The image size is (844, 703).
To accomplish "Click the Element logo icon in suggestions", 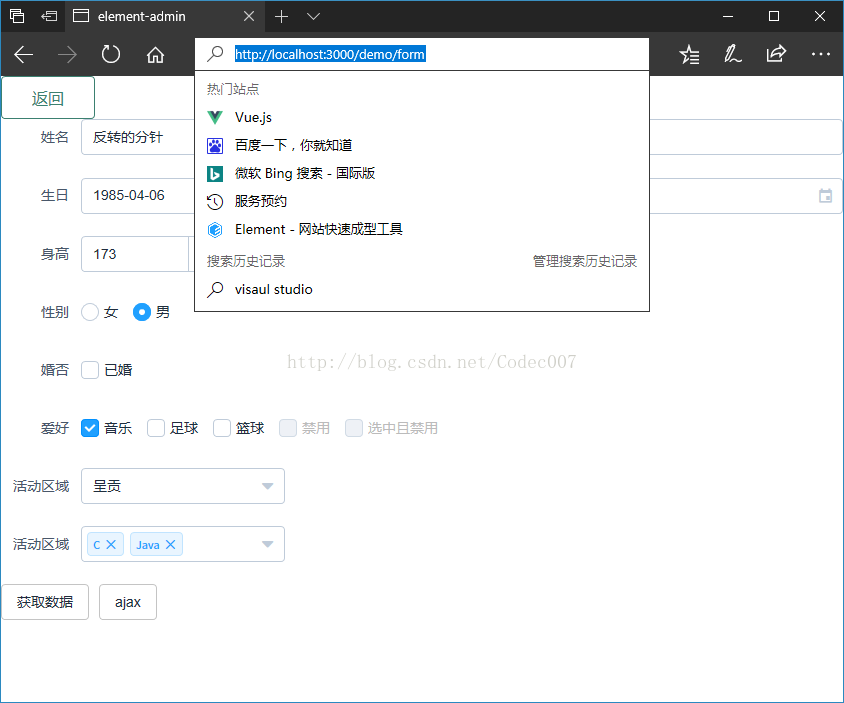I will 215,229.
